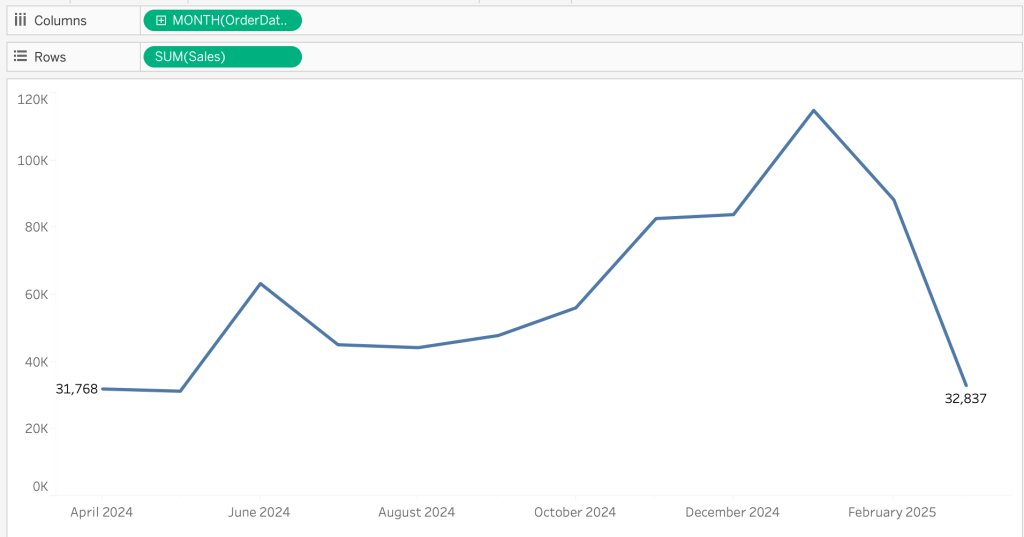Click the 0K sales axis tick label

(x=40, y=487)
